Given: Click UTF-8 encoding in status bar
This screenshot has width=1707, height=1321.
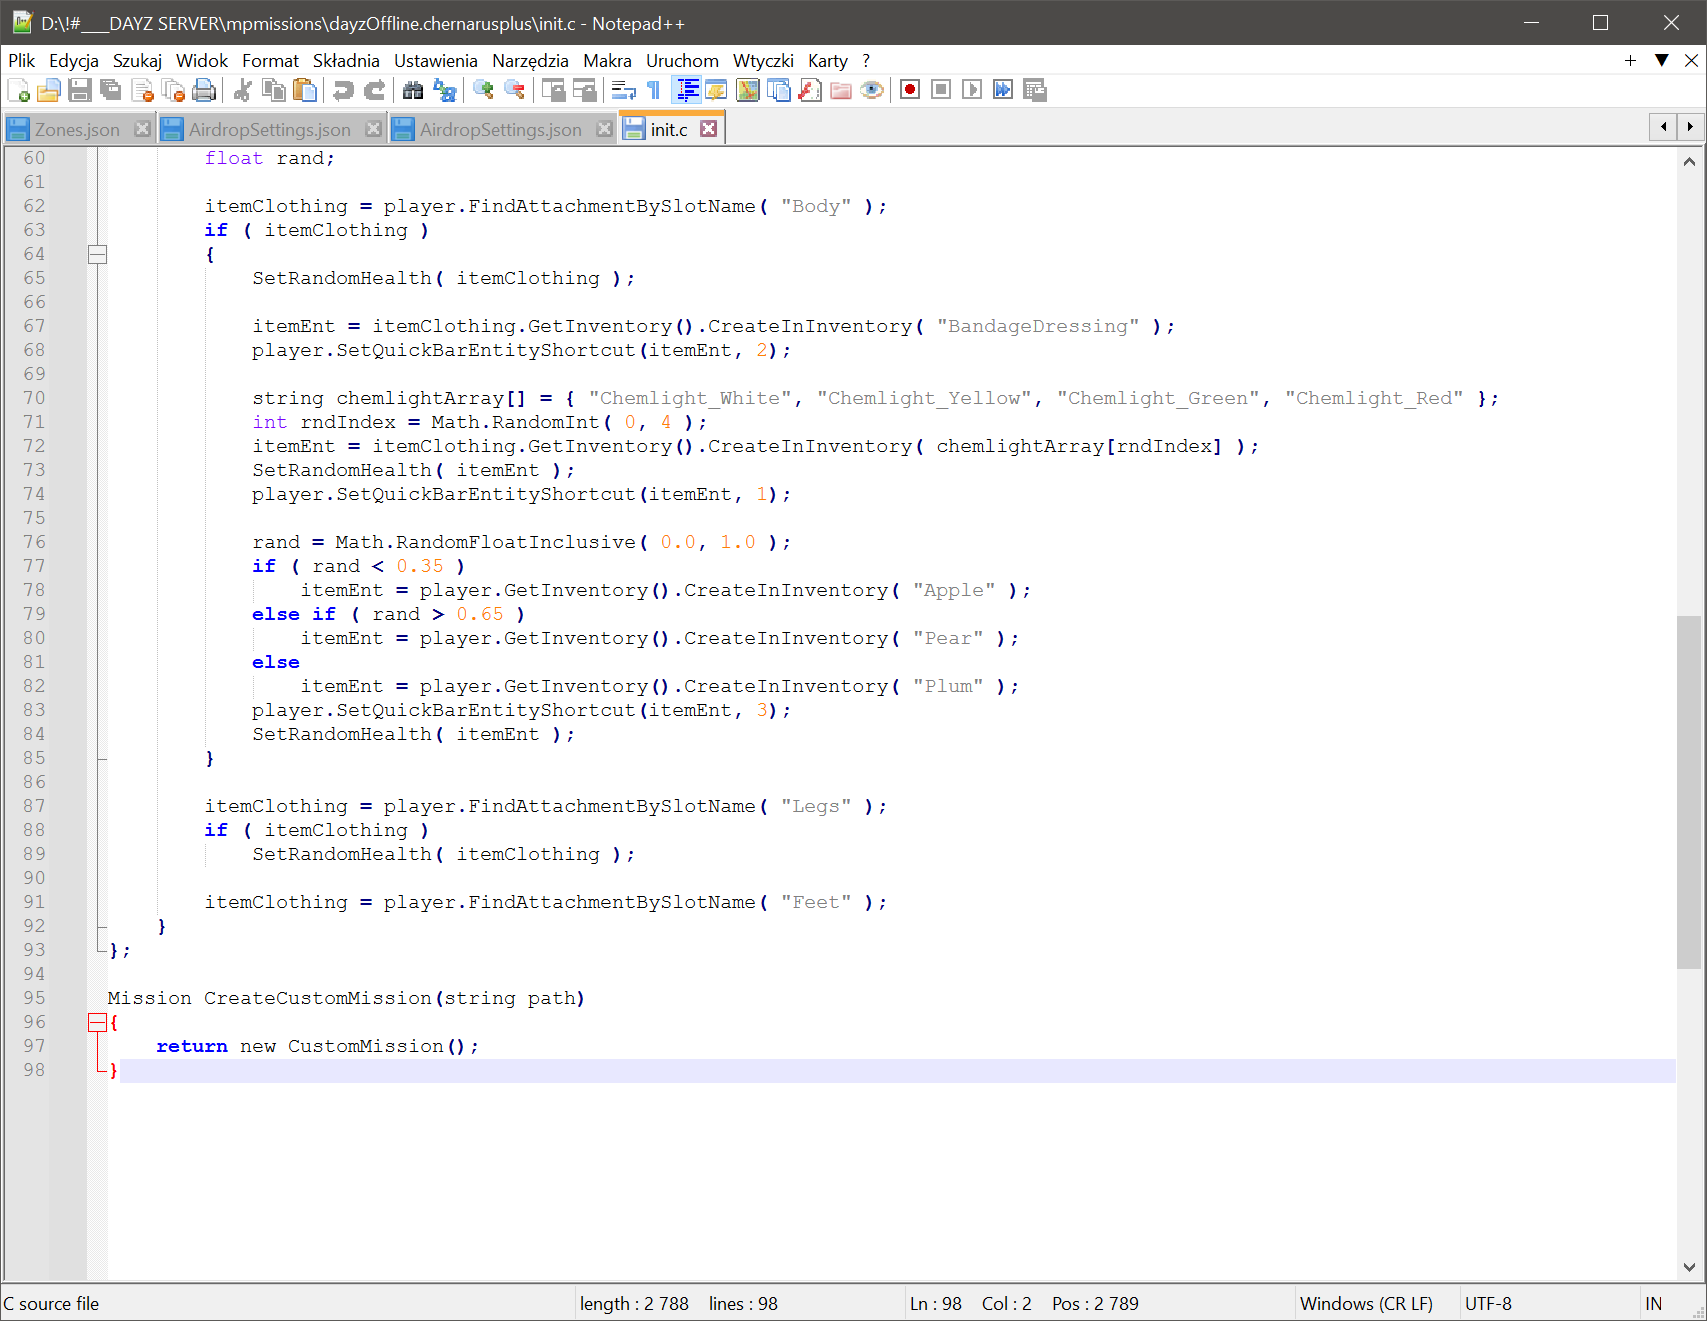Looking at the screenshot, I should click(x=1488, y=1304).
